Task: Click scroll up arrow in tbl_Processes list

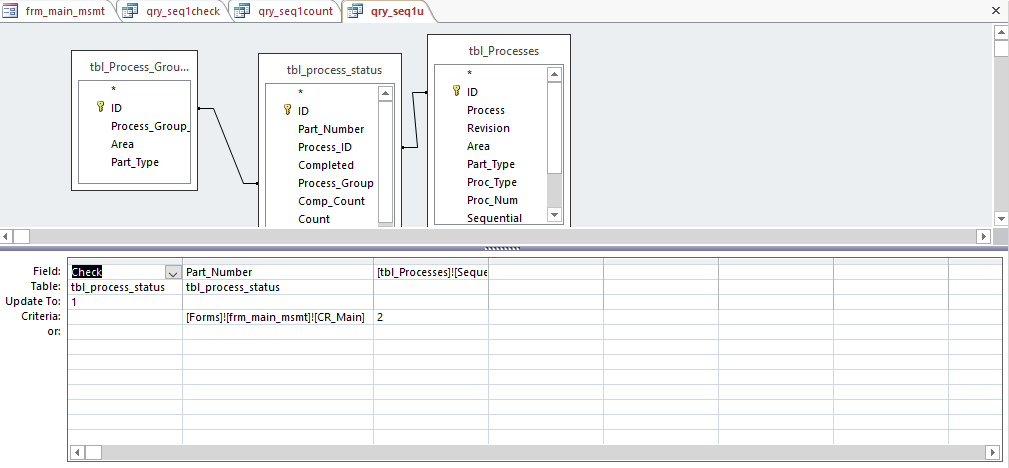Action: [555, 75]
